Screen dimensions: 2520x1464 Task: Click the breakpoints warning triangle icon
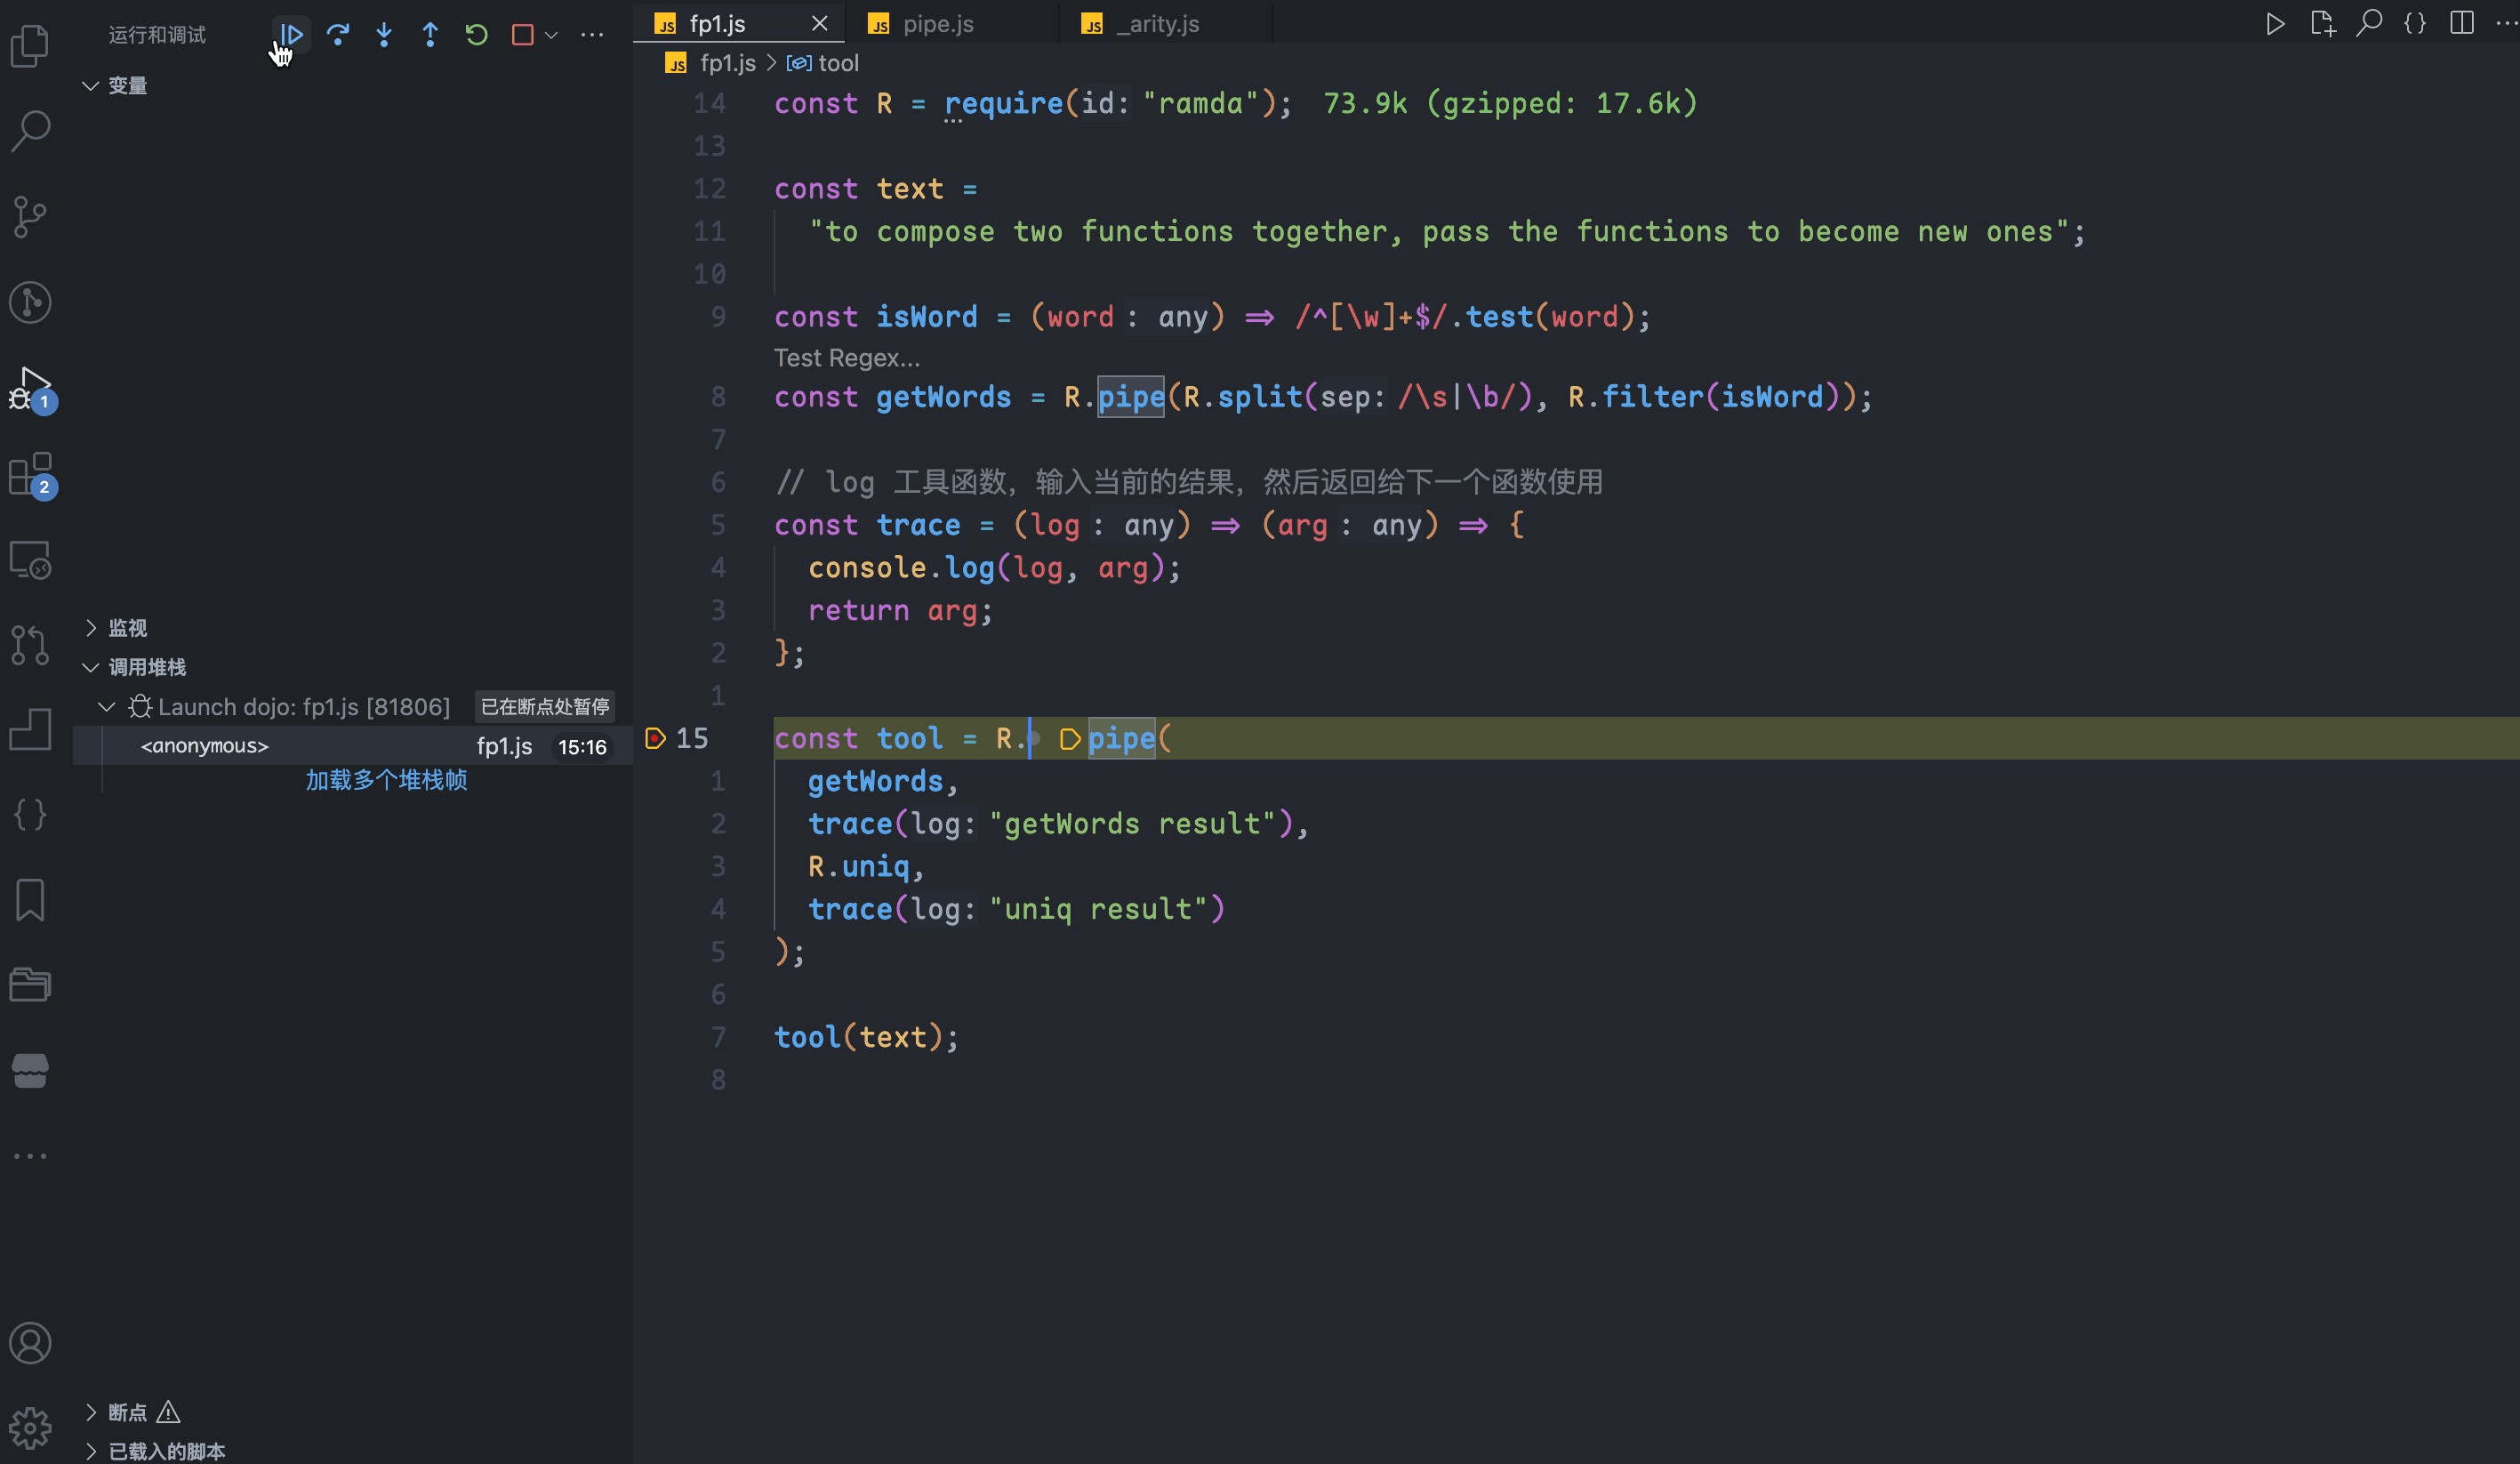168,1412
